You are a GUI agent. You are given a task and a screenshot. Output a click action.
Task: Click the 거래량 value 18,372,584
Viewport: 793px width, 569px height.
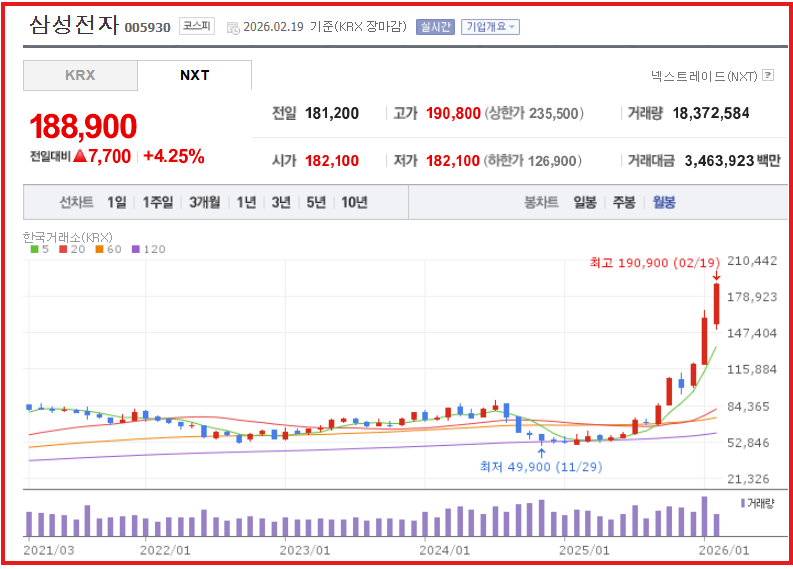[711, 113]
